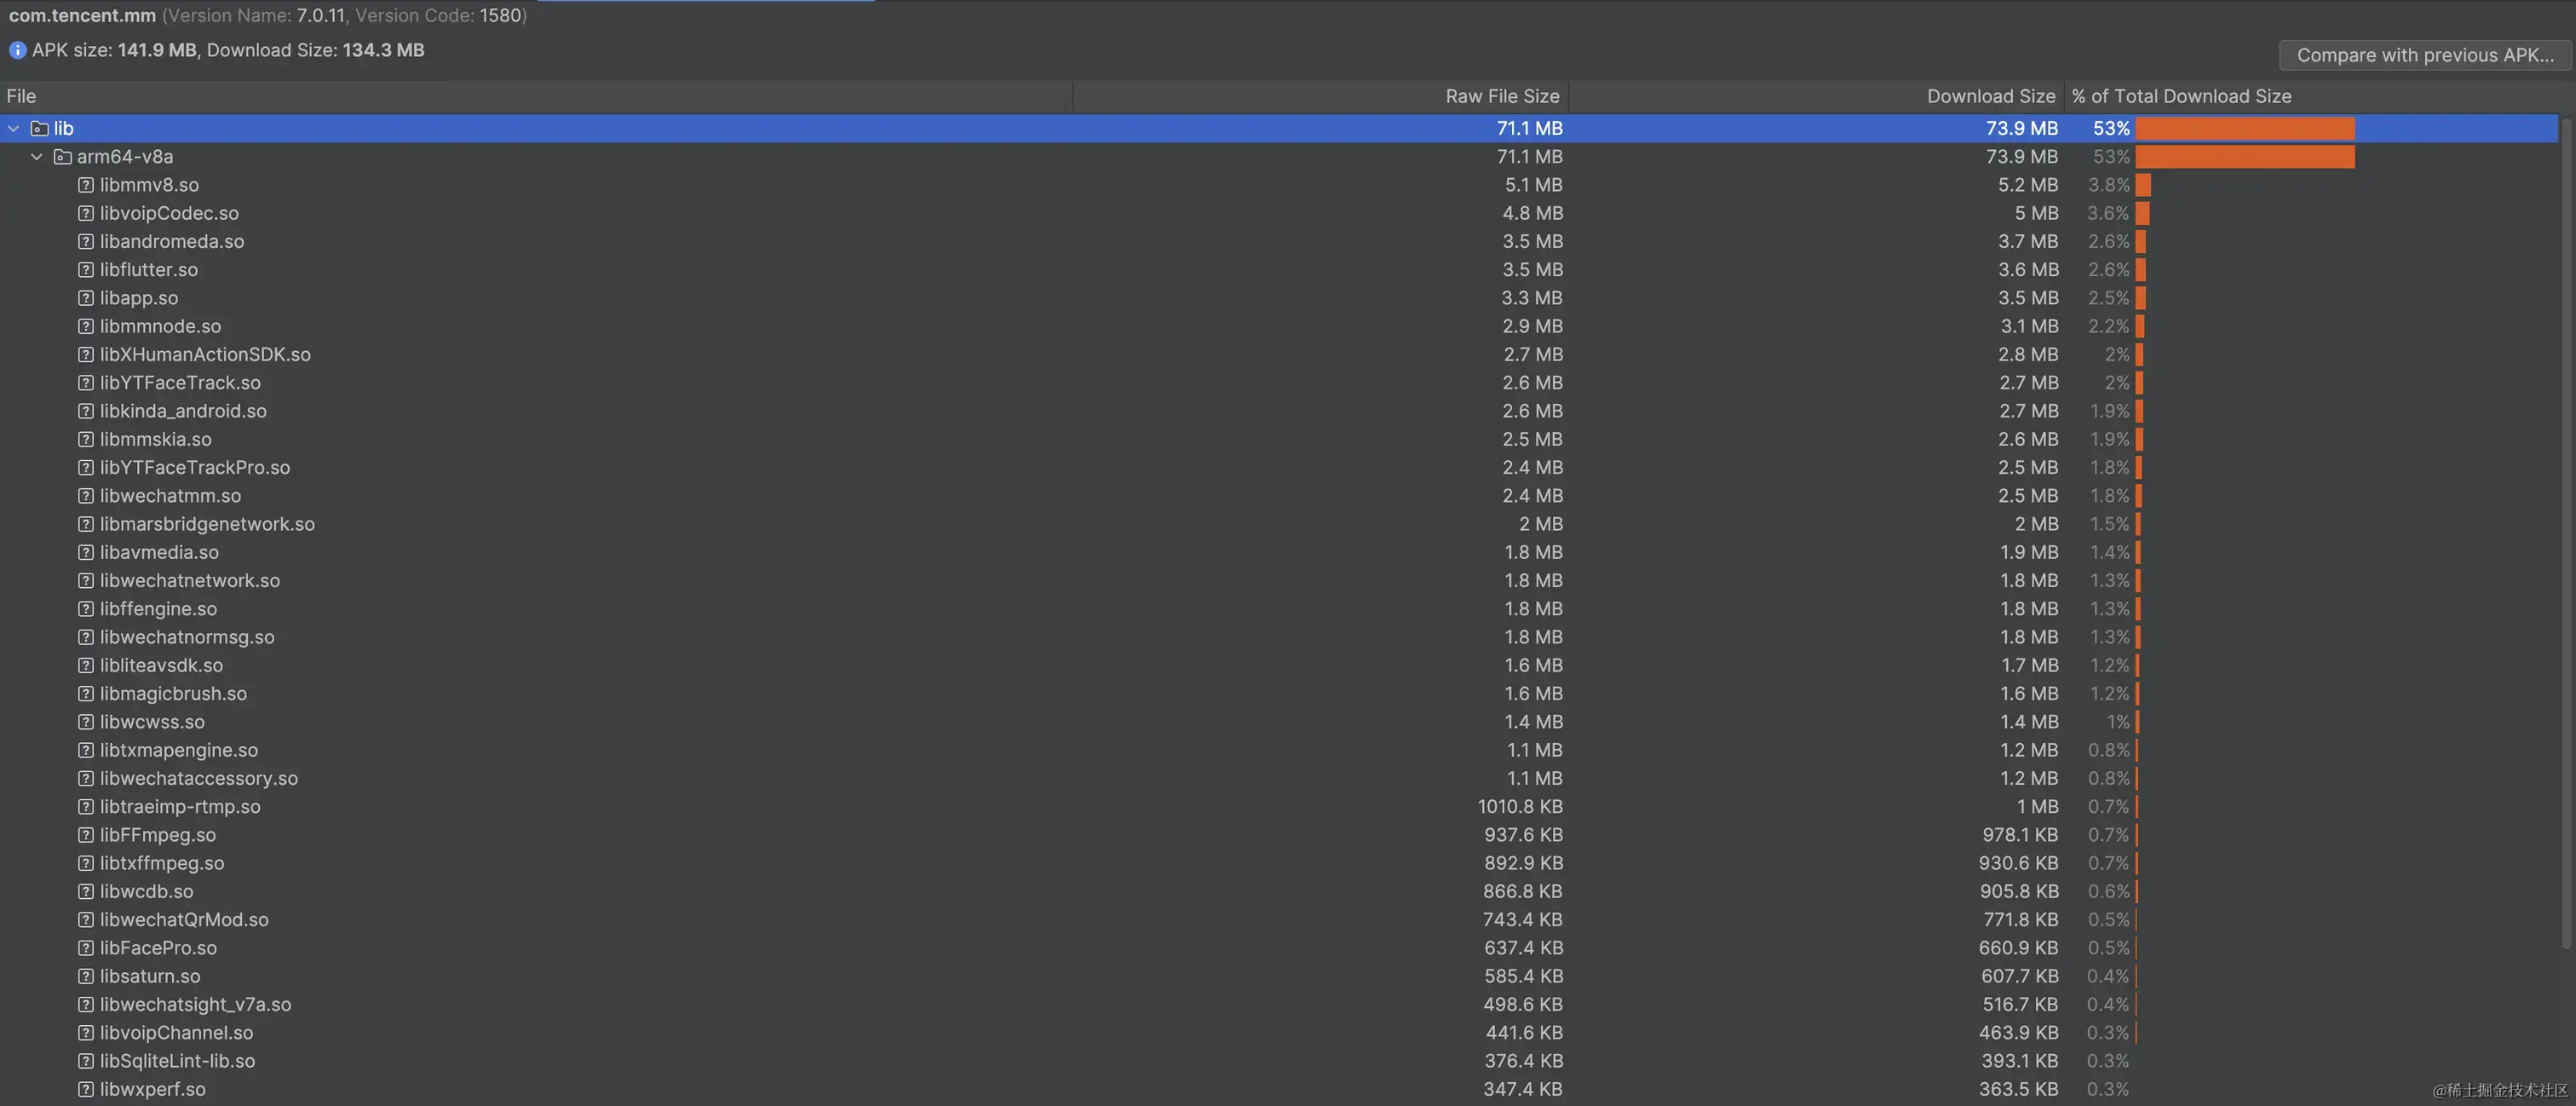Click the info icon beside APK size

click(x=17, y=50)
